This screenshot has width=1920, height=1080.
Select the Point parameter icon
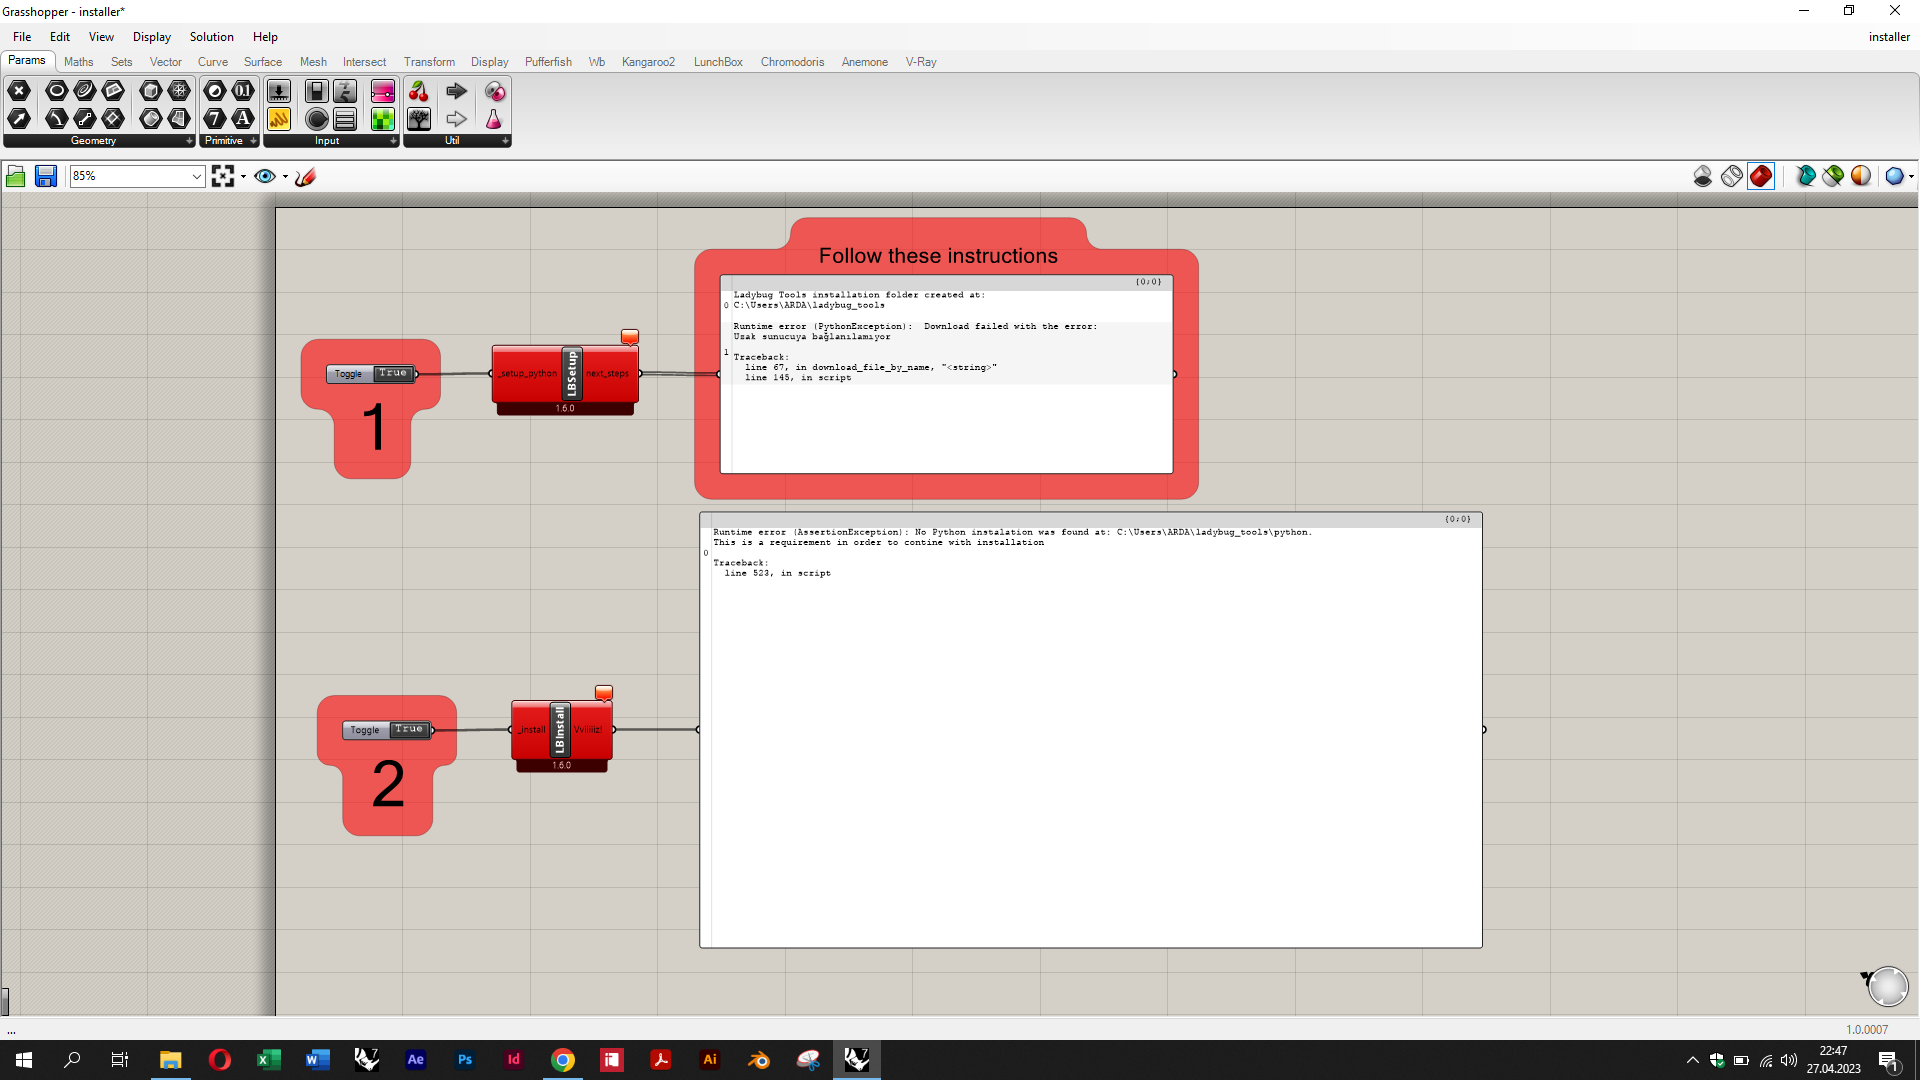pyautogui.click(x=19, y=91)
